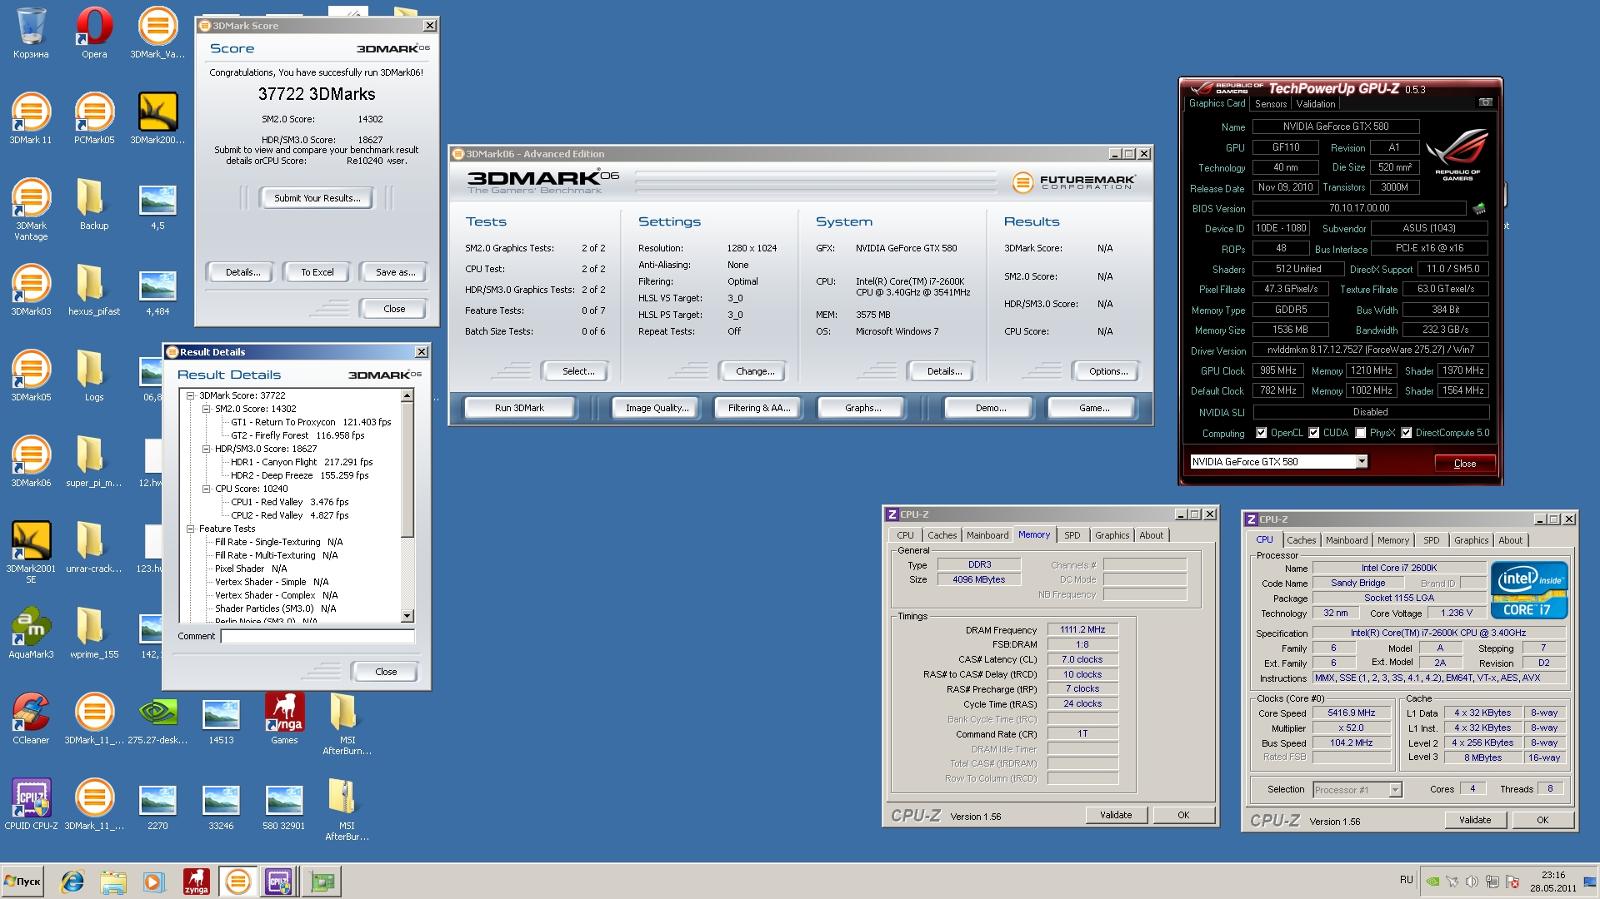The image size is (1600, 899).
Task: Open the 3DMark2001 SE desktop shortcut
Action: [31, 552]
